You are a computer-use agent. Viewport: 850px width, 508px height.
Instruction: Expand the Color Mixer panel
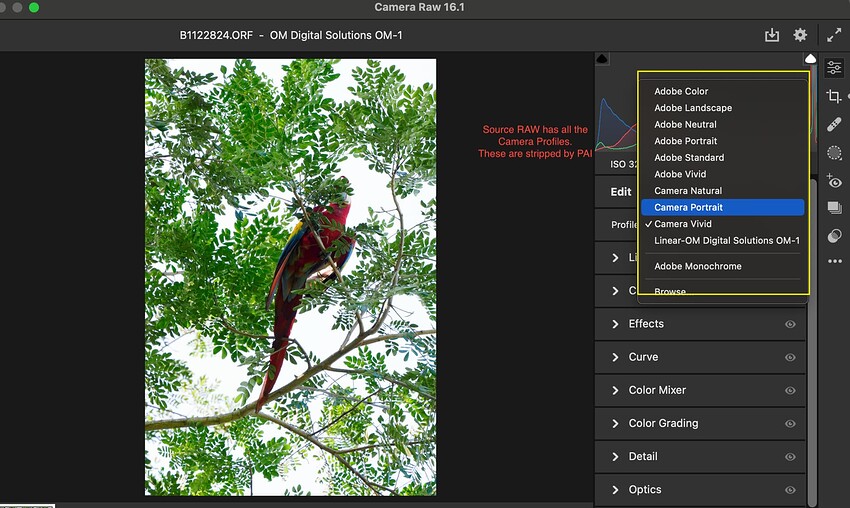click(615, 390)
